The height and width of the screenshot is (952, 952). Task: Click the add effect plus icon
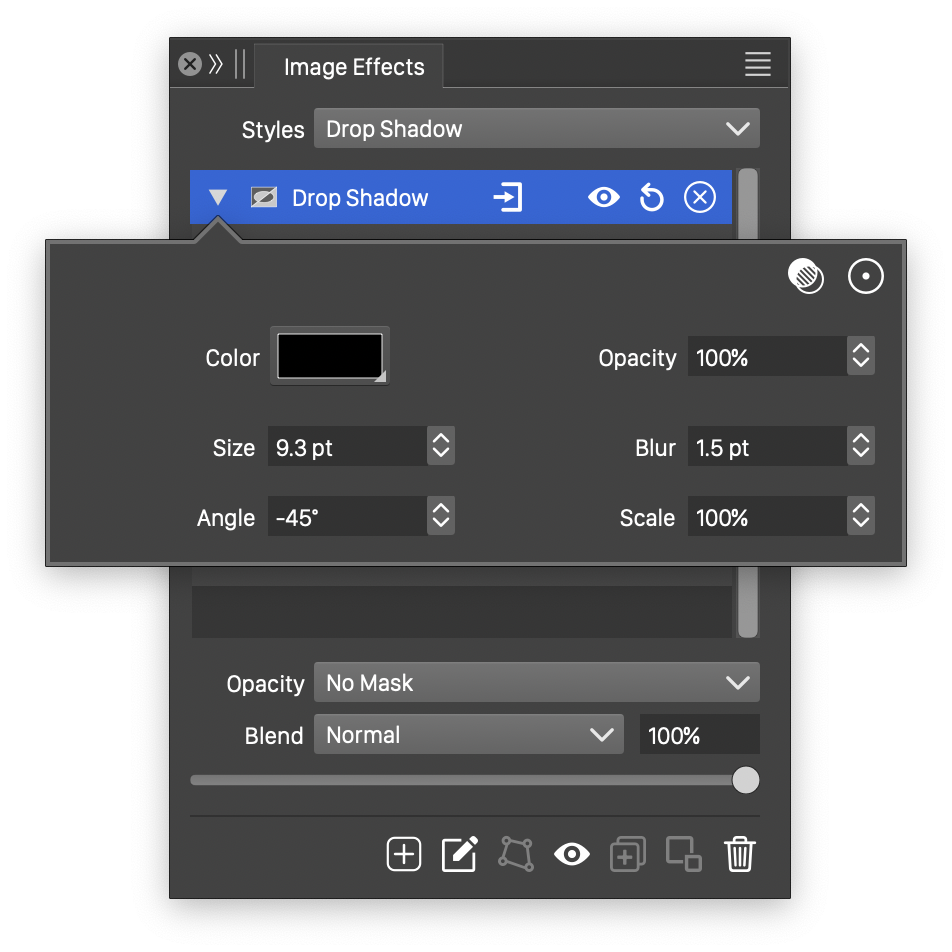point(404,854)
